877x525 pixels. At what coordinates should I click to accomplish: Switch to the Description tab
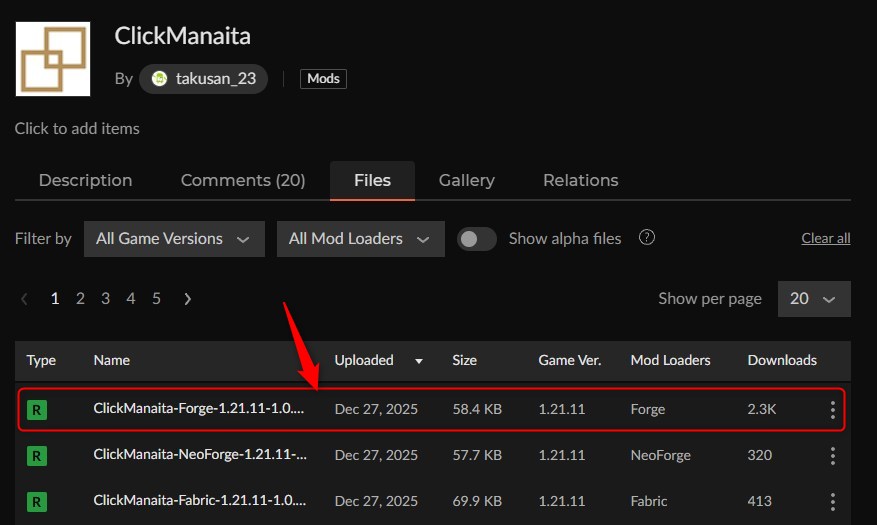pos(85,180)
